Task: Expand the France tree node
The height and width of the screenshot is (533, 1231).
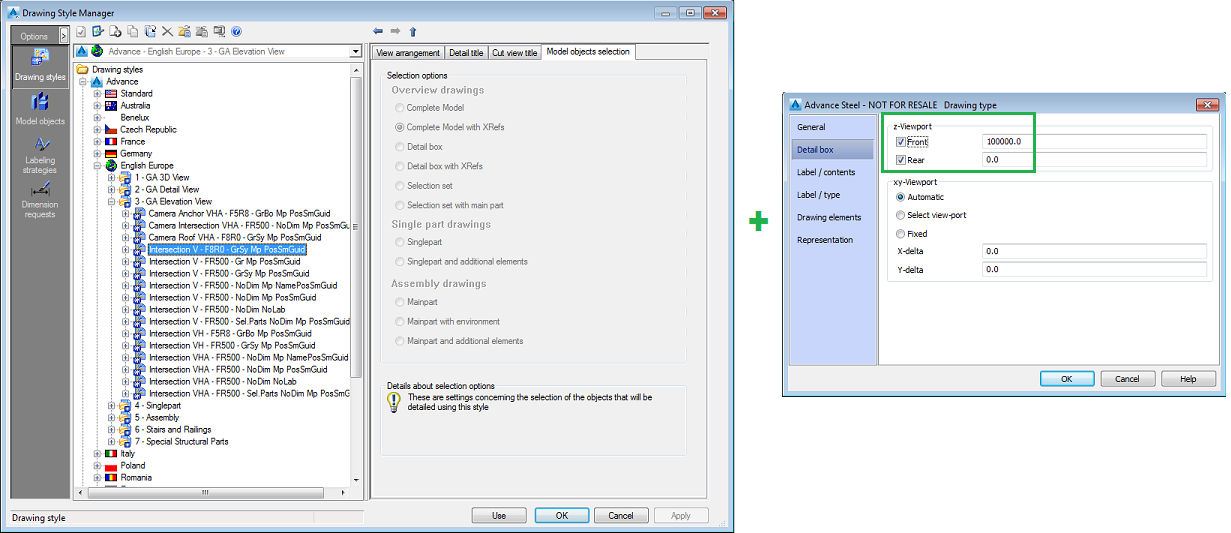Action: (x=98, y=142)
